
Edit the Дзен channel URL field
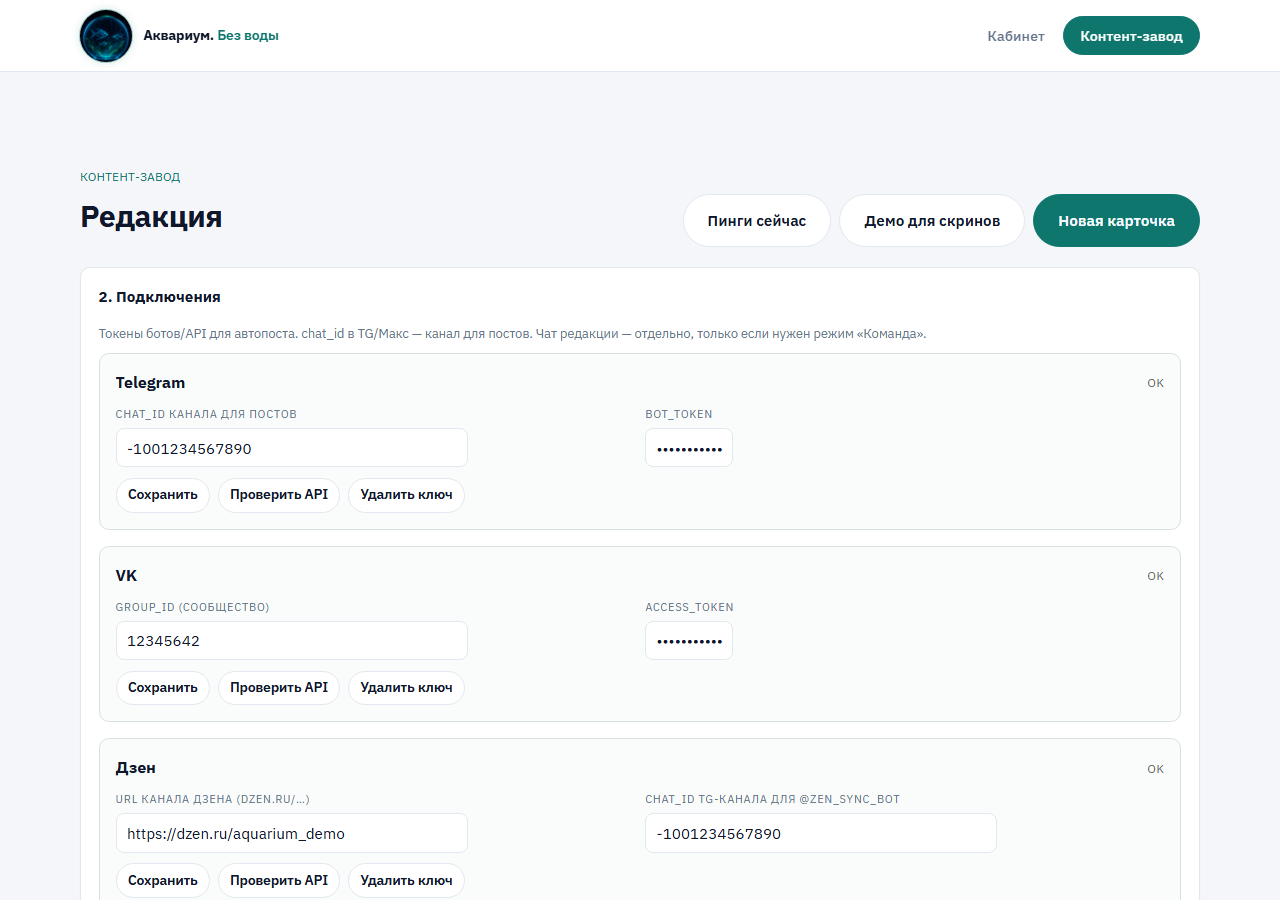pos(292,833)
